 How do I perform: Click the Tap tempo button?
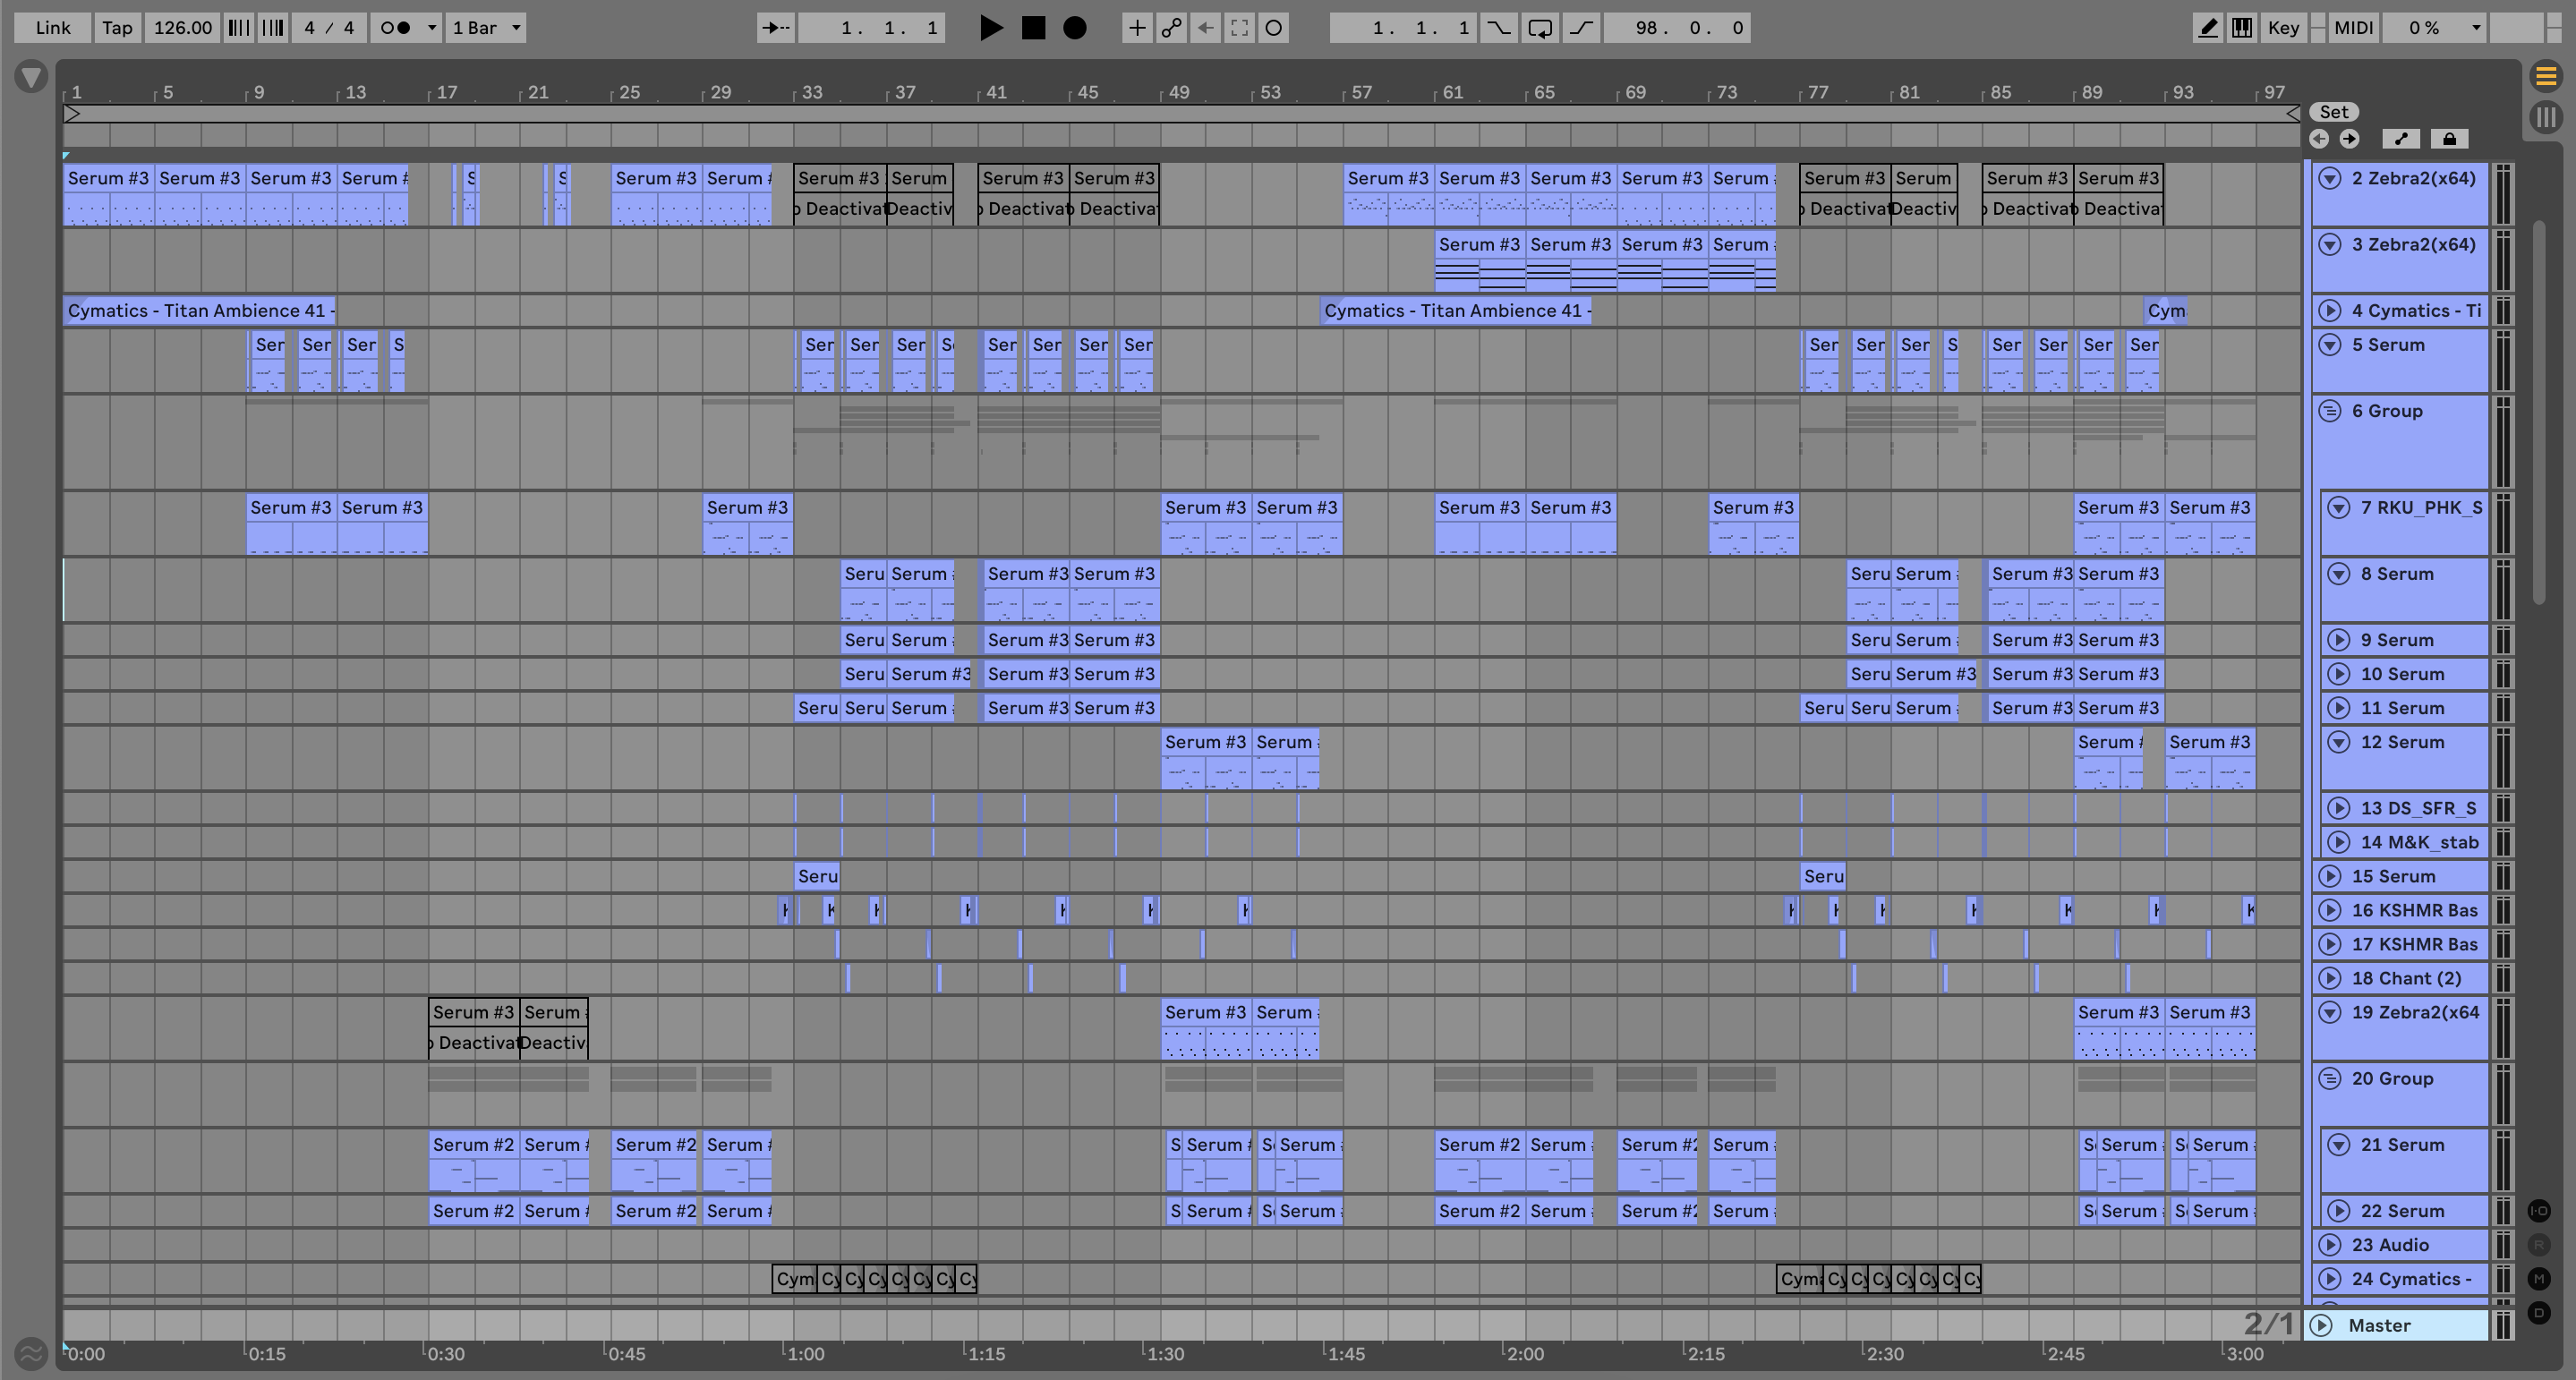coord(117,28)
